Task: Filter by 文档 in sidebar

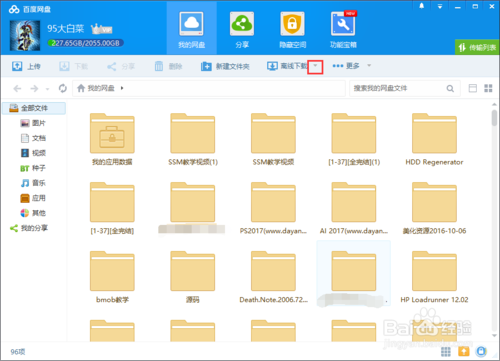Action: point(33,138)
